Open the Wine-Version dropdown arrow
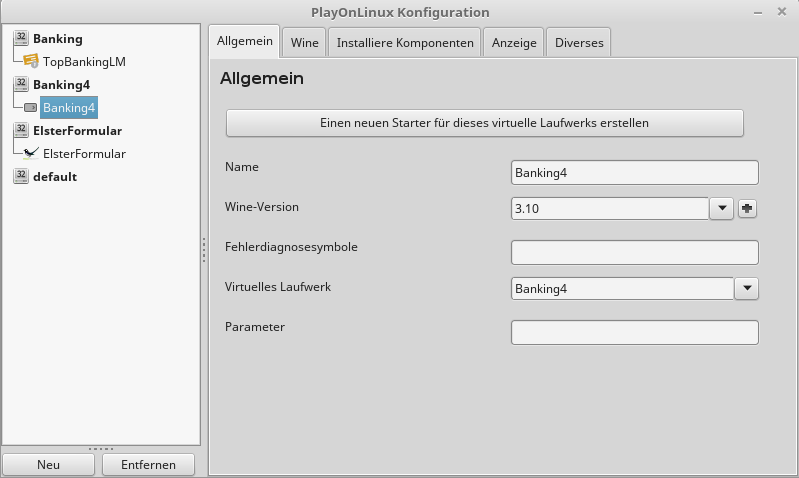This screenshot has height=478, width=799. click(x=722, y=208)
